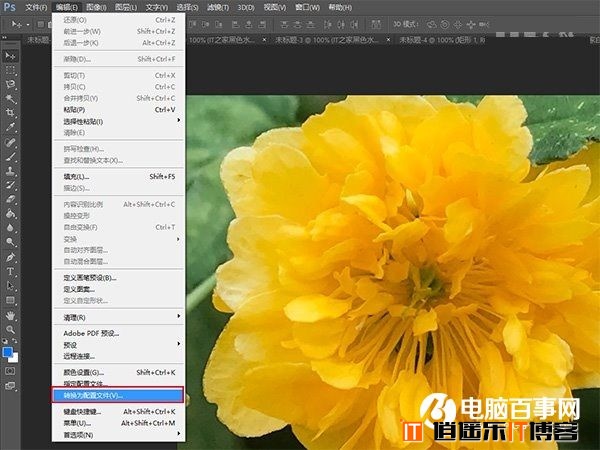
Task: Open the 图层(L) menu
Action: (126, 7)
